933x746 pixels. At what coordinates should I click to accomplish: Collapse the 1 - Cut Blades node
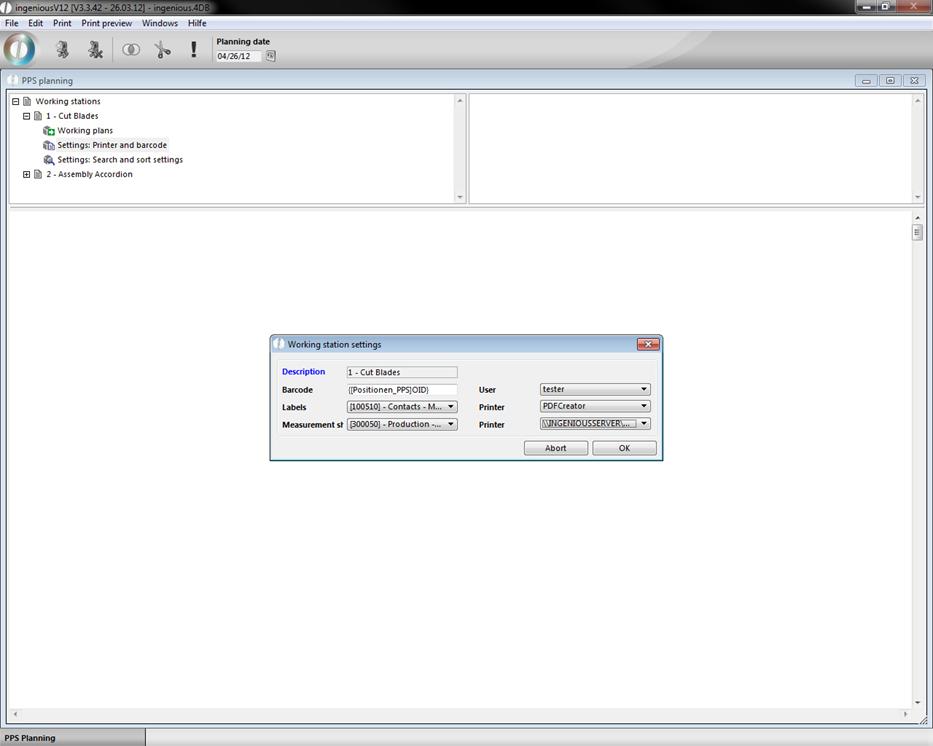click(27, 116)
